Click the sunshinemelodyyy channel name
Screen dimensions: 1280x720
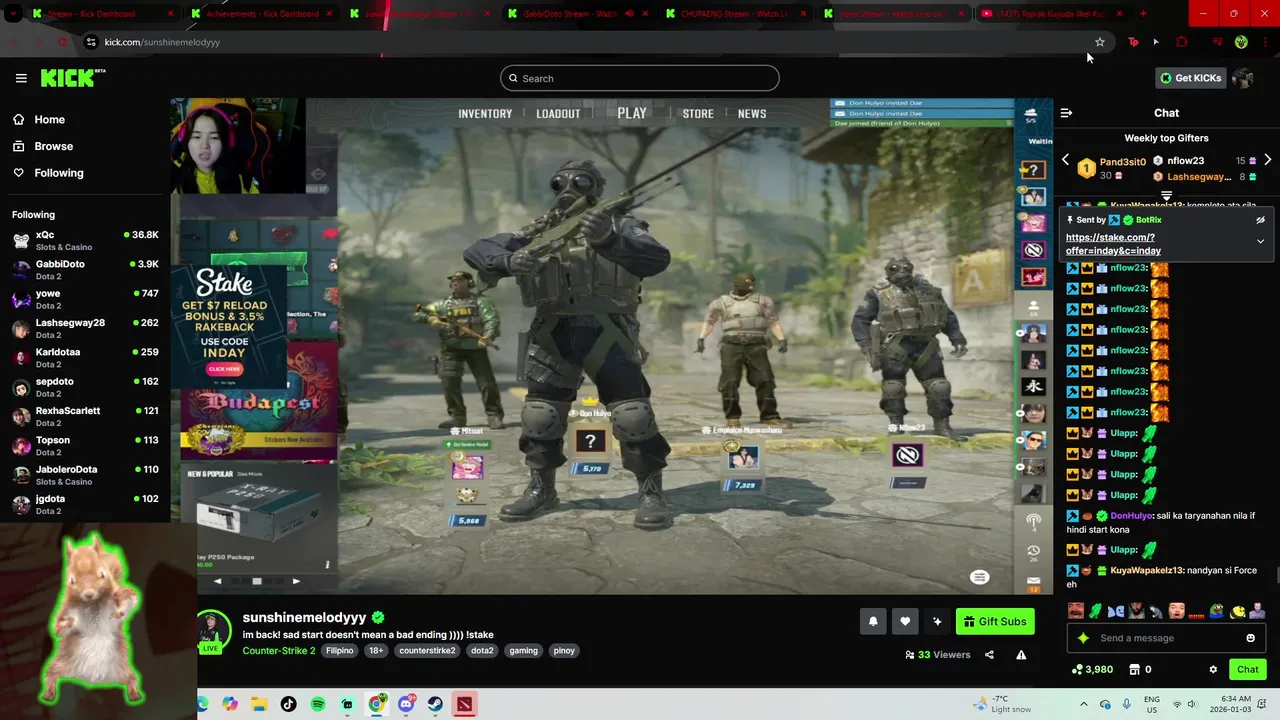click(304, 618)
